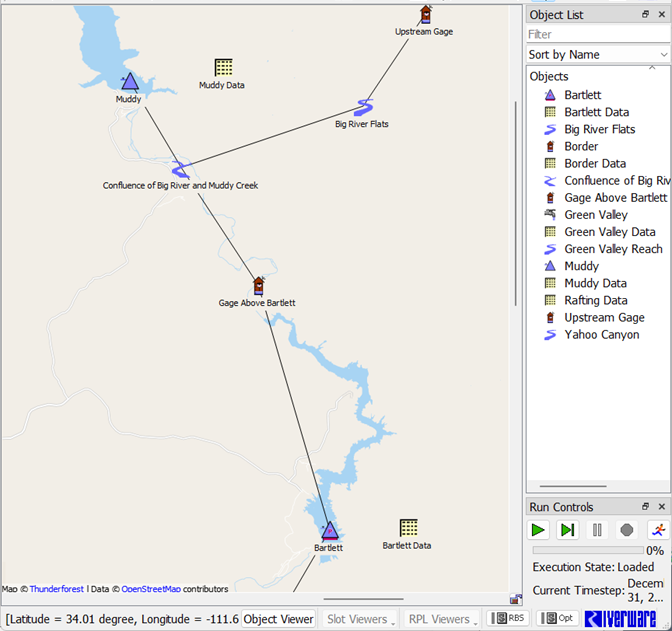Viewport: 672px width, 631px height.
Task: Open the Slot Viewers dropdown
Action: 360,619
